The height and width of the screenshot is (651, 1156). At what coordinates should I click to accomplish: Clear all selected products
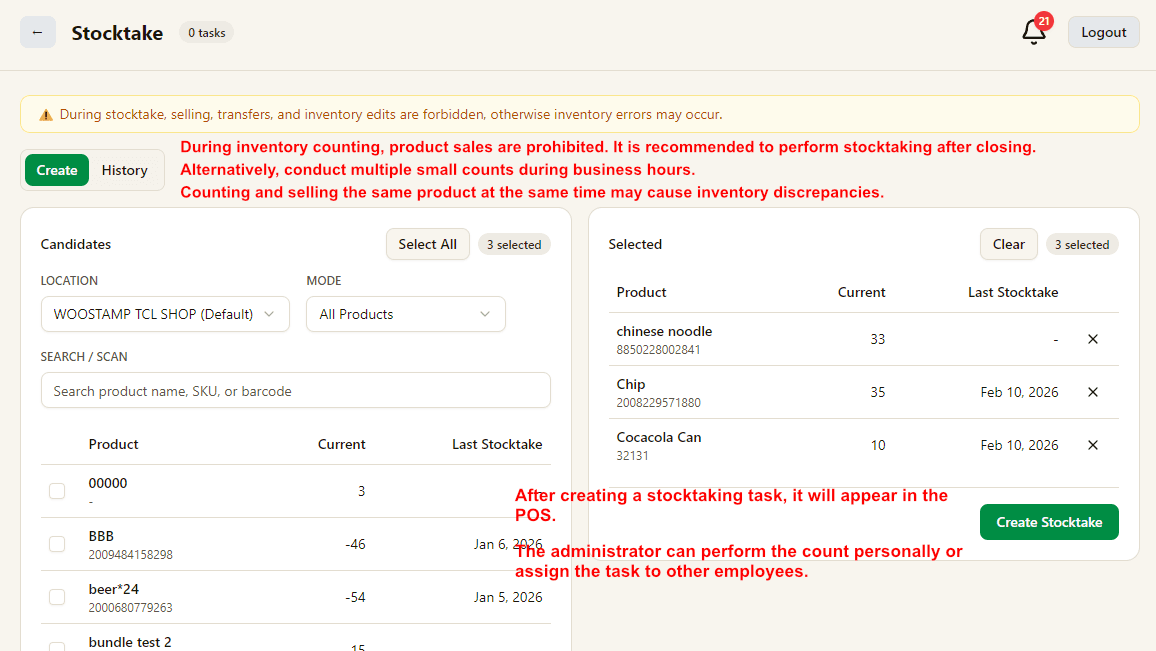1008,244
